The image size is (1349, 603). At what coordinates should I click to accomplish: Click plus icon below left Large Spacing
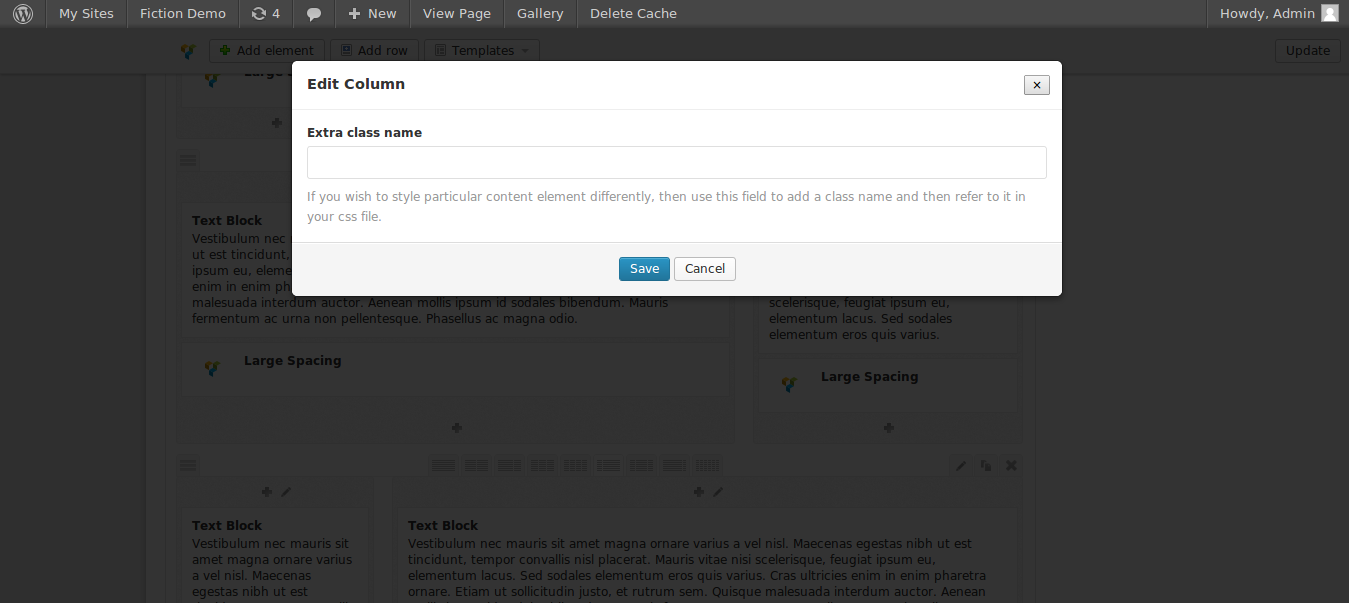click(457, 427)
